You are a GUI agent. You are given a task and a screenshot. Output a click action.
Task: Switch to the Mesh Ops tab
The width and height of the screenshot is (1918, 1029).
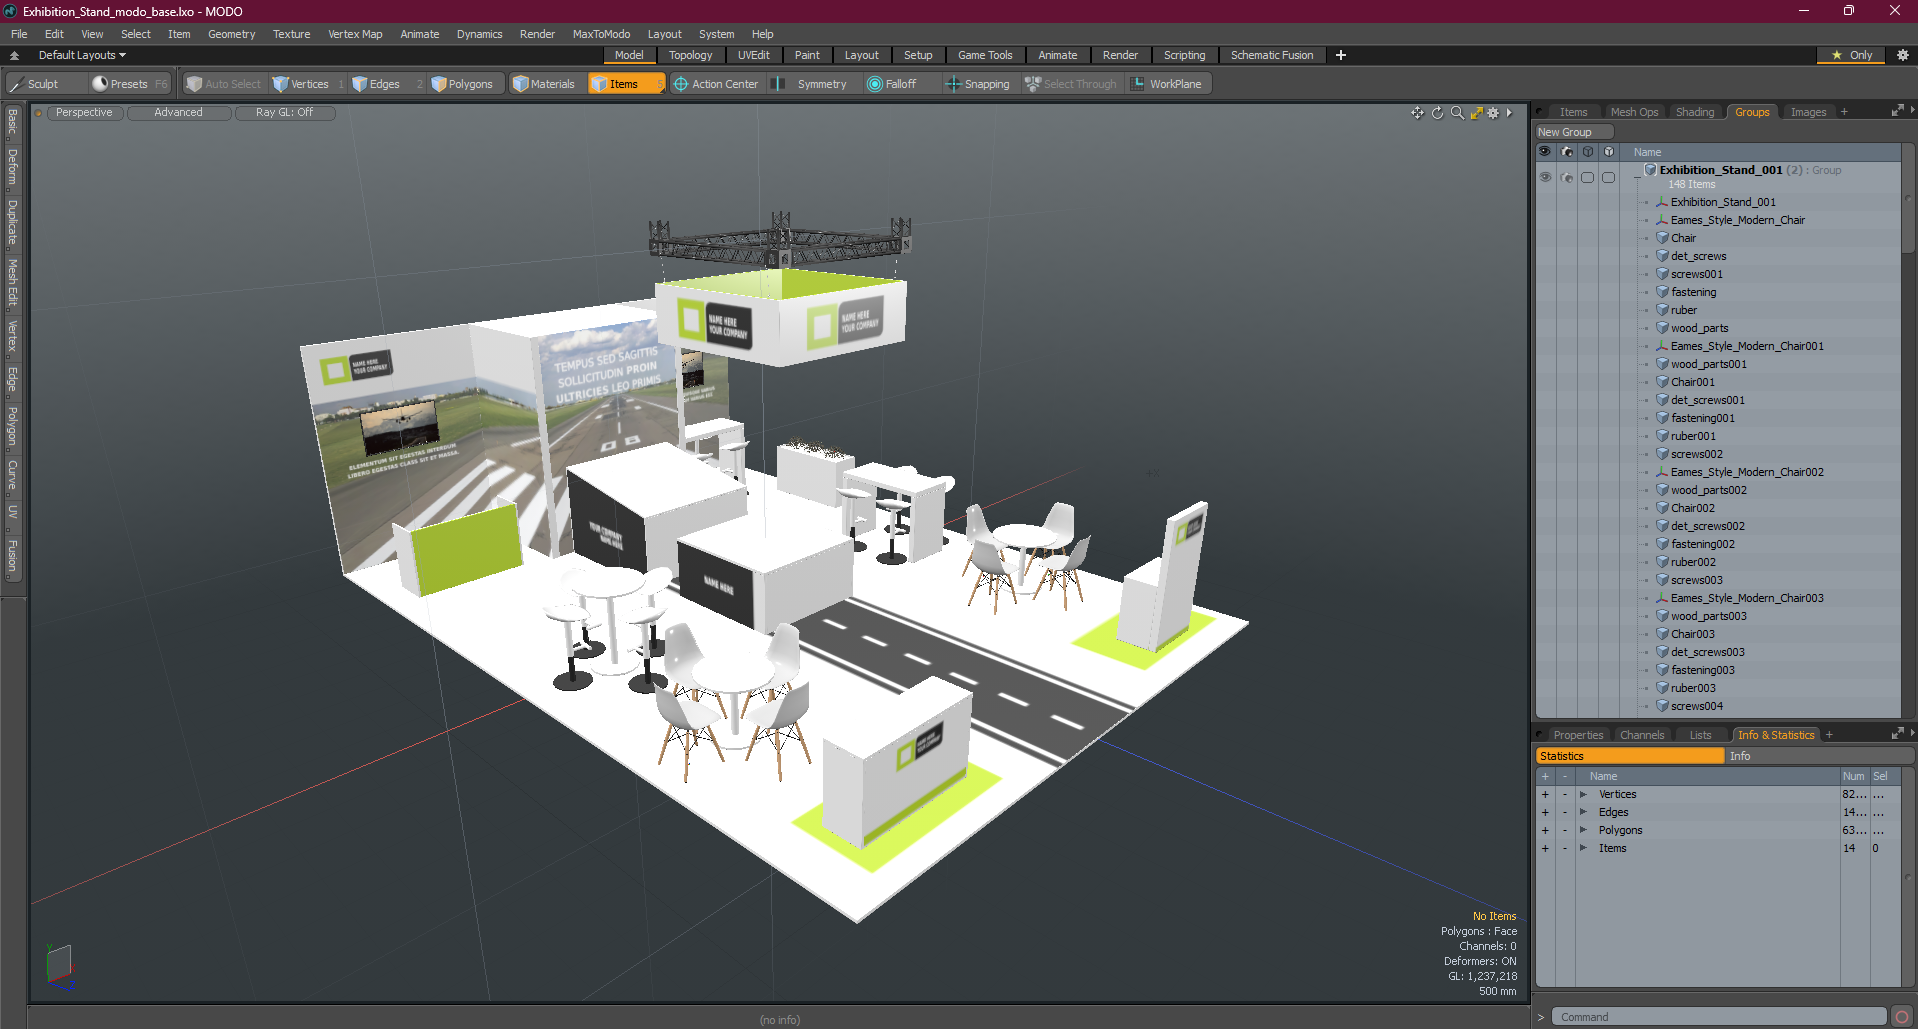point(1634,112)
